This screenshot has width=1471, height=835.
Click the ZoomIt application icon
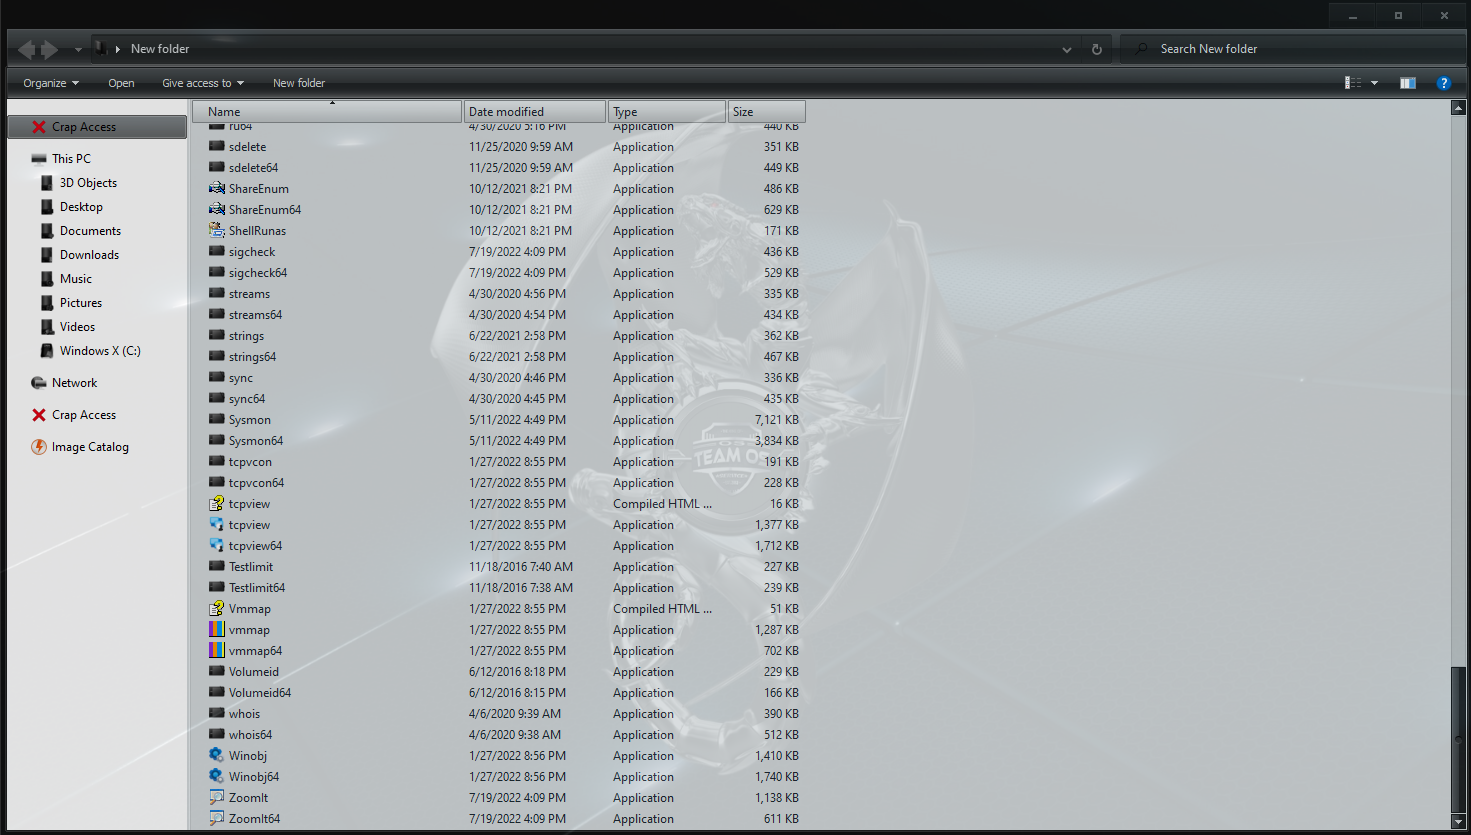[x=216, y=797]
